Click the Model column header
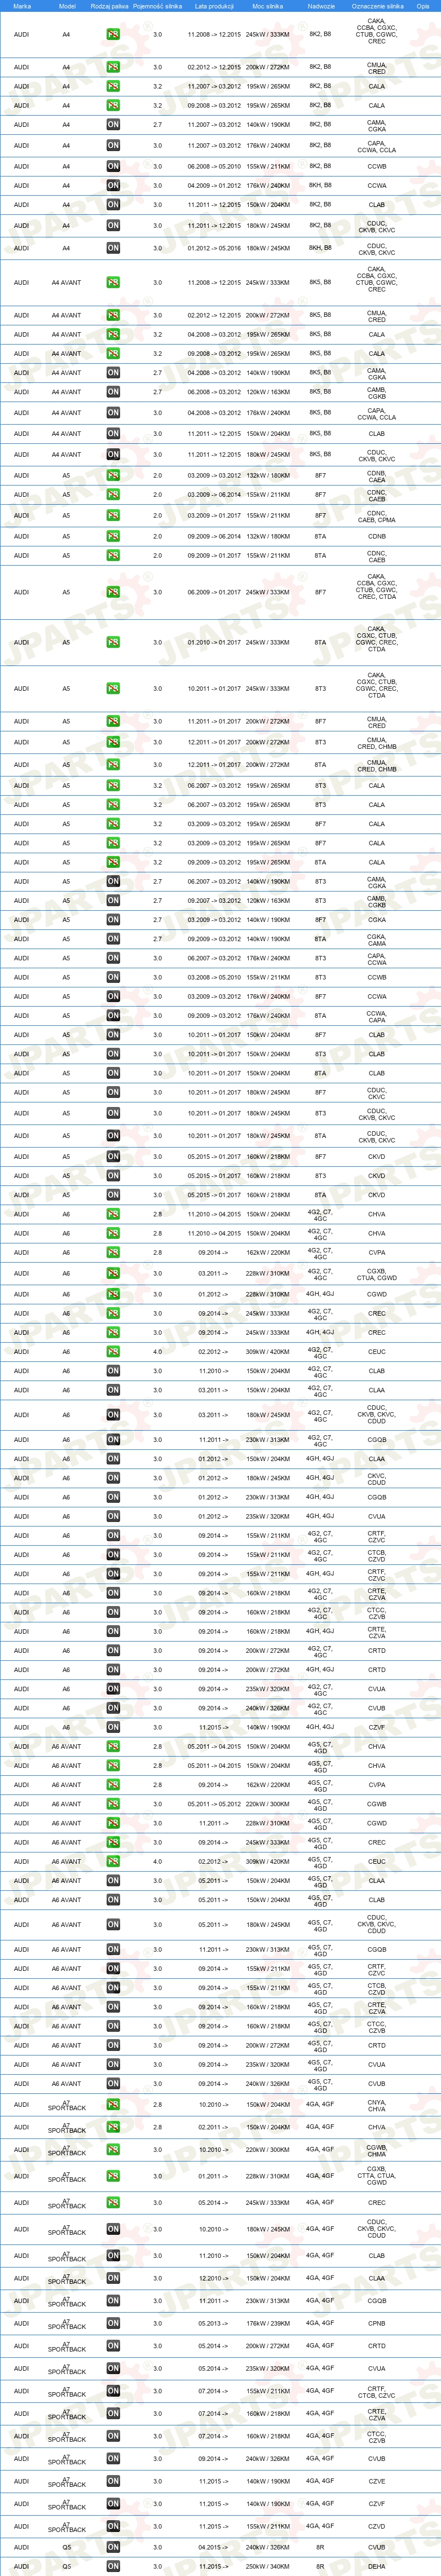Screen dimensions: 441x2576 point(67,6)
